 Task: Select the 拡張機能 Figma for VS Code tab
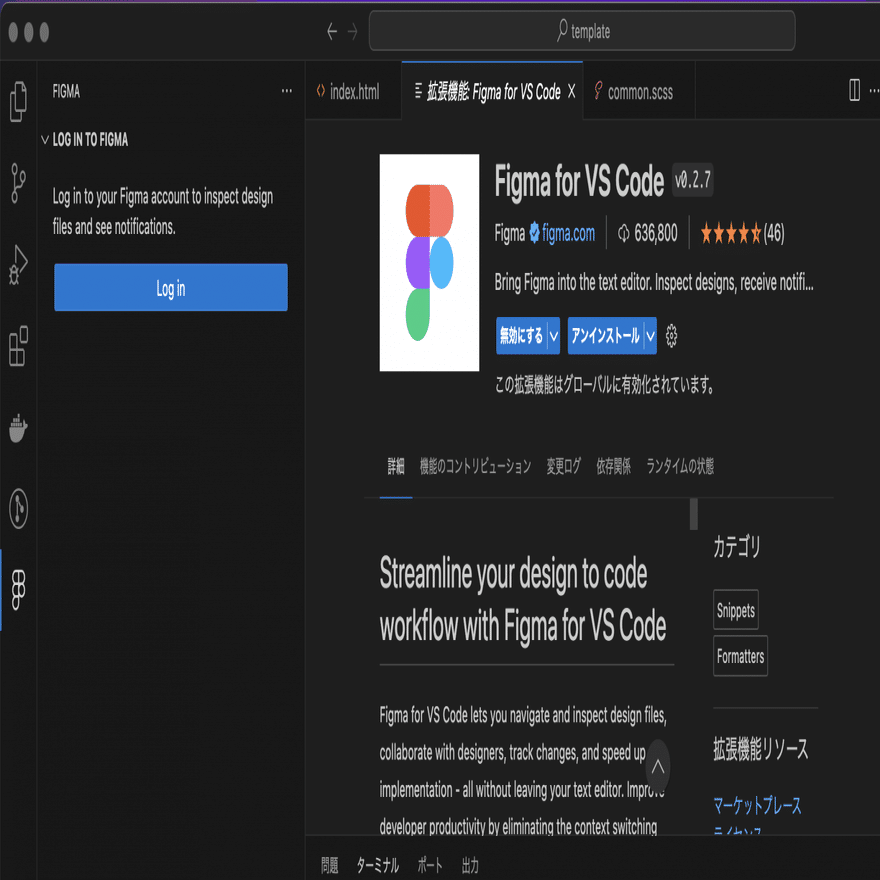(492, 91)
